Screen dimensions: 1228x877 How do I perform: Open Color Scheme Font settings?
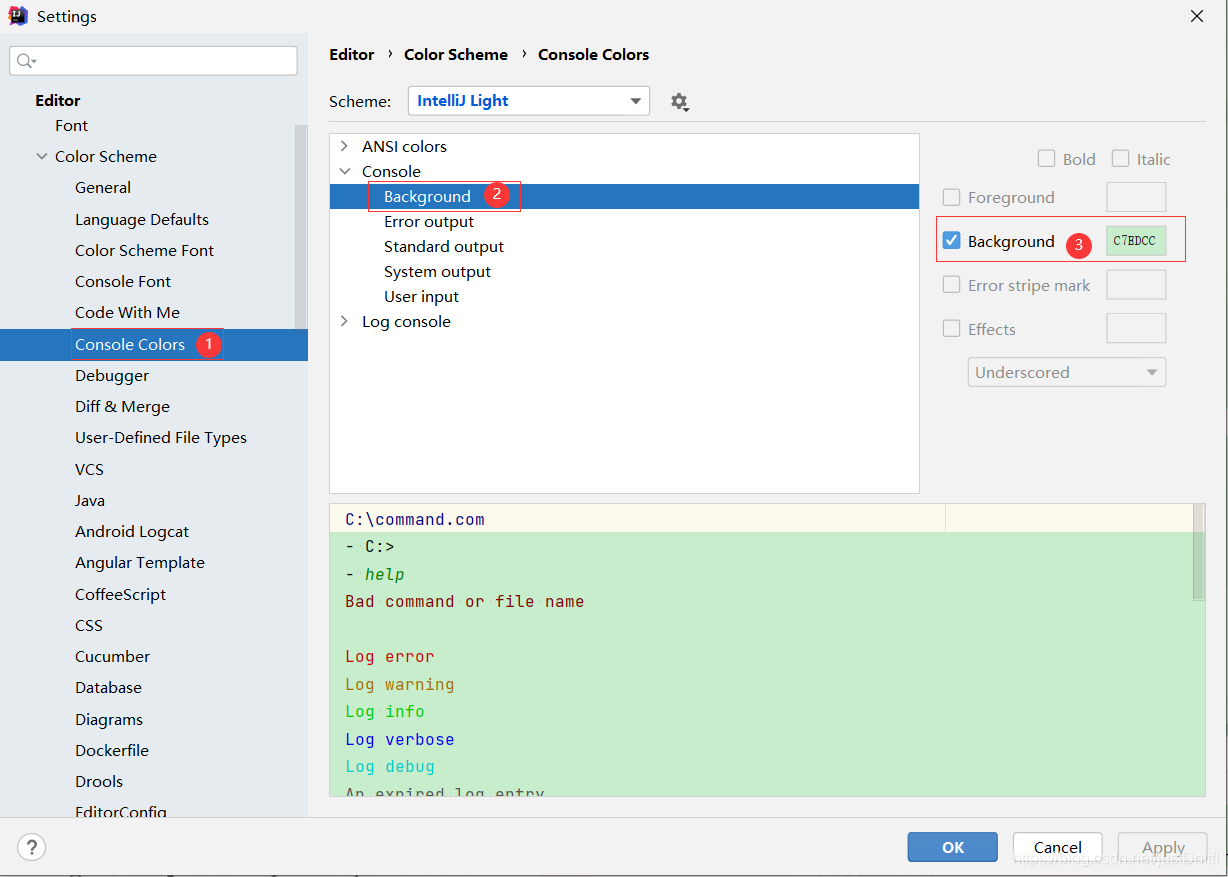coord(144,250)
